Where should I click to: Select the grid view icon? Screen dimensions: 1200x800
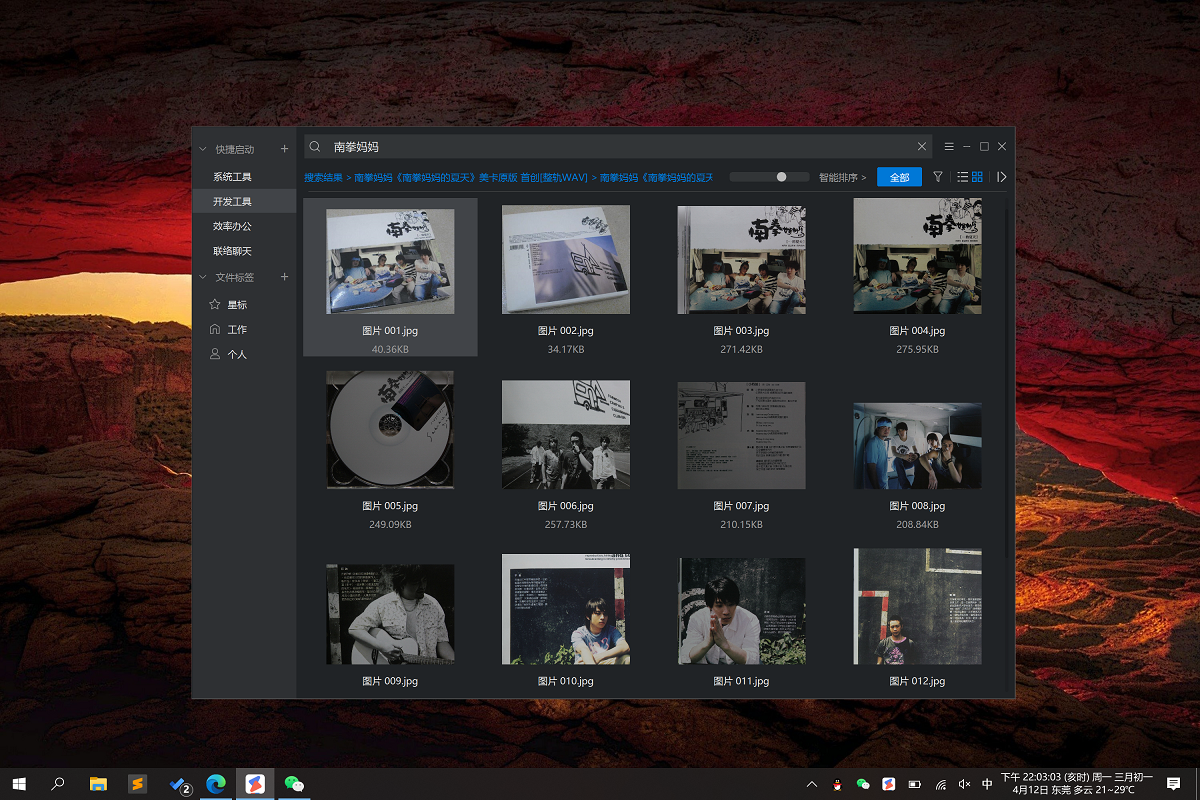977,176
